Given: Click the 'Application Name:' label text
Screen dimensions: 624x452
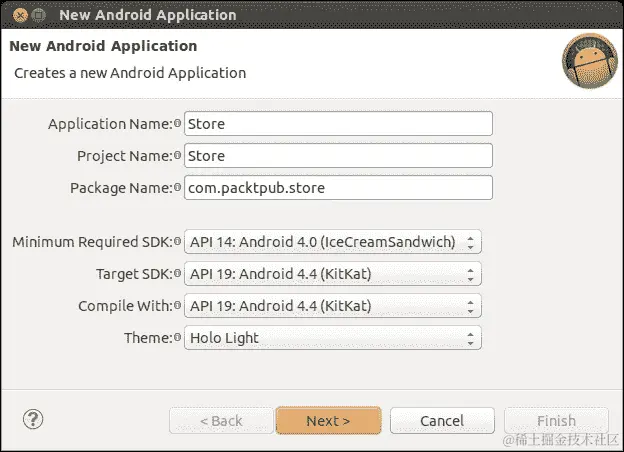Looking at the screenshot, I should (x=111, y=124).
